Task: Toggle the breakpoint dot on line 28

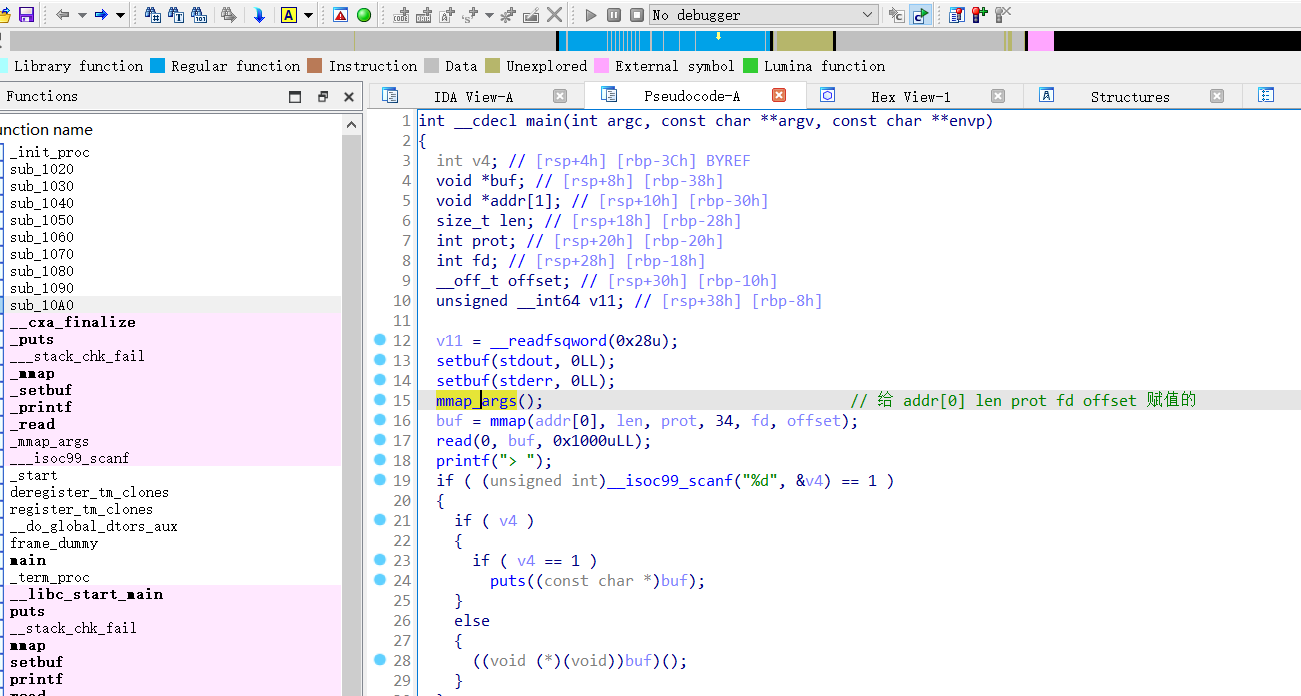Action: tap(380, 660)
